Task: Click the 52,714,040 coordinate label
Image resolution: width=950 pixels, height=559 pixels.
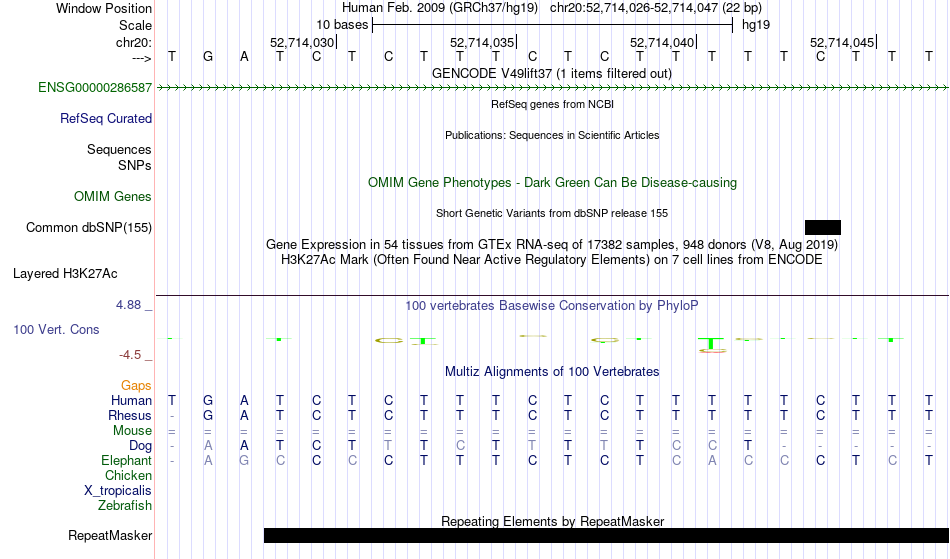Action: click(x=662, y=42)
